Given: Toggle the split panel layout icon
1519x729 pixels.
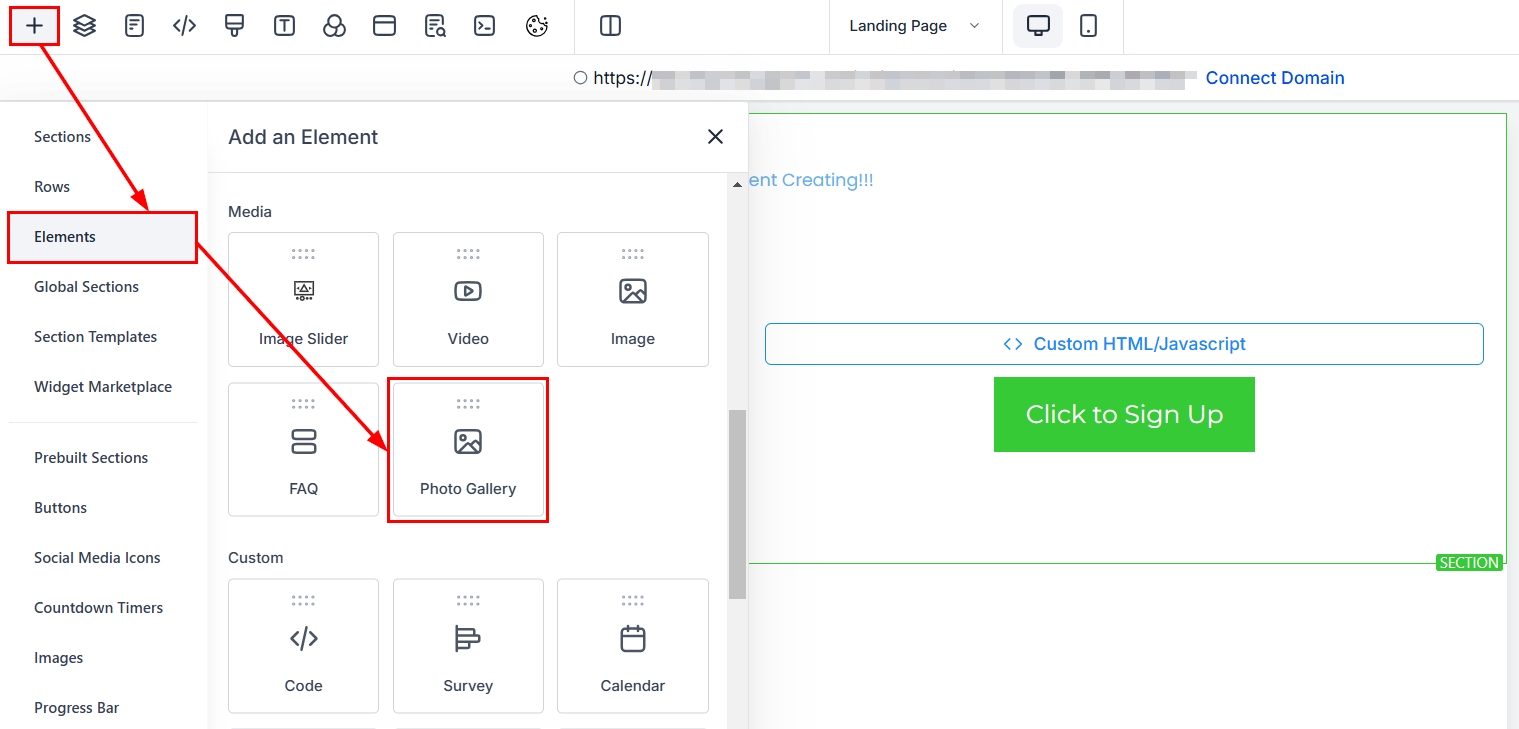Looking at the screenshot, I should (x=611, y=26).
